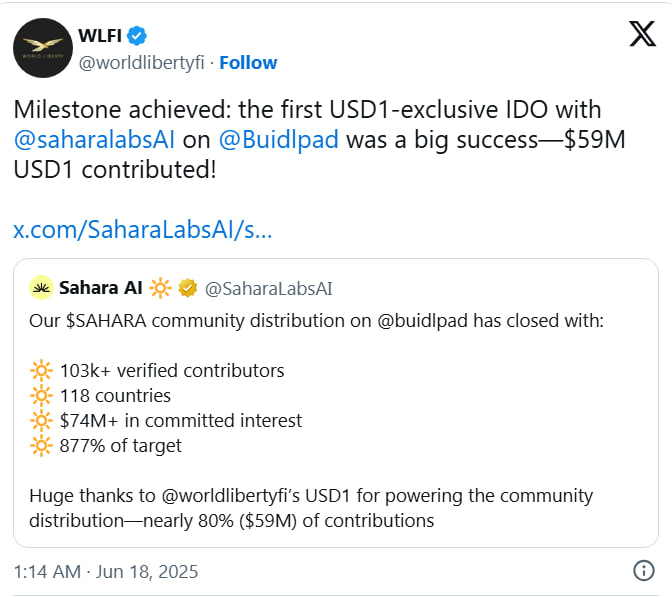Click the sun emoji after Sahara AI name
672x597 pixels.
pyautogui.click(x=161, y=289)
